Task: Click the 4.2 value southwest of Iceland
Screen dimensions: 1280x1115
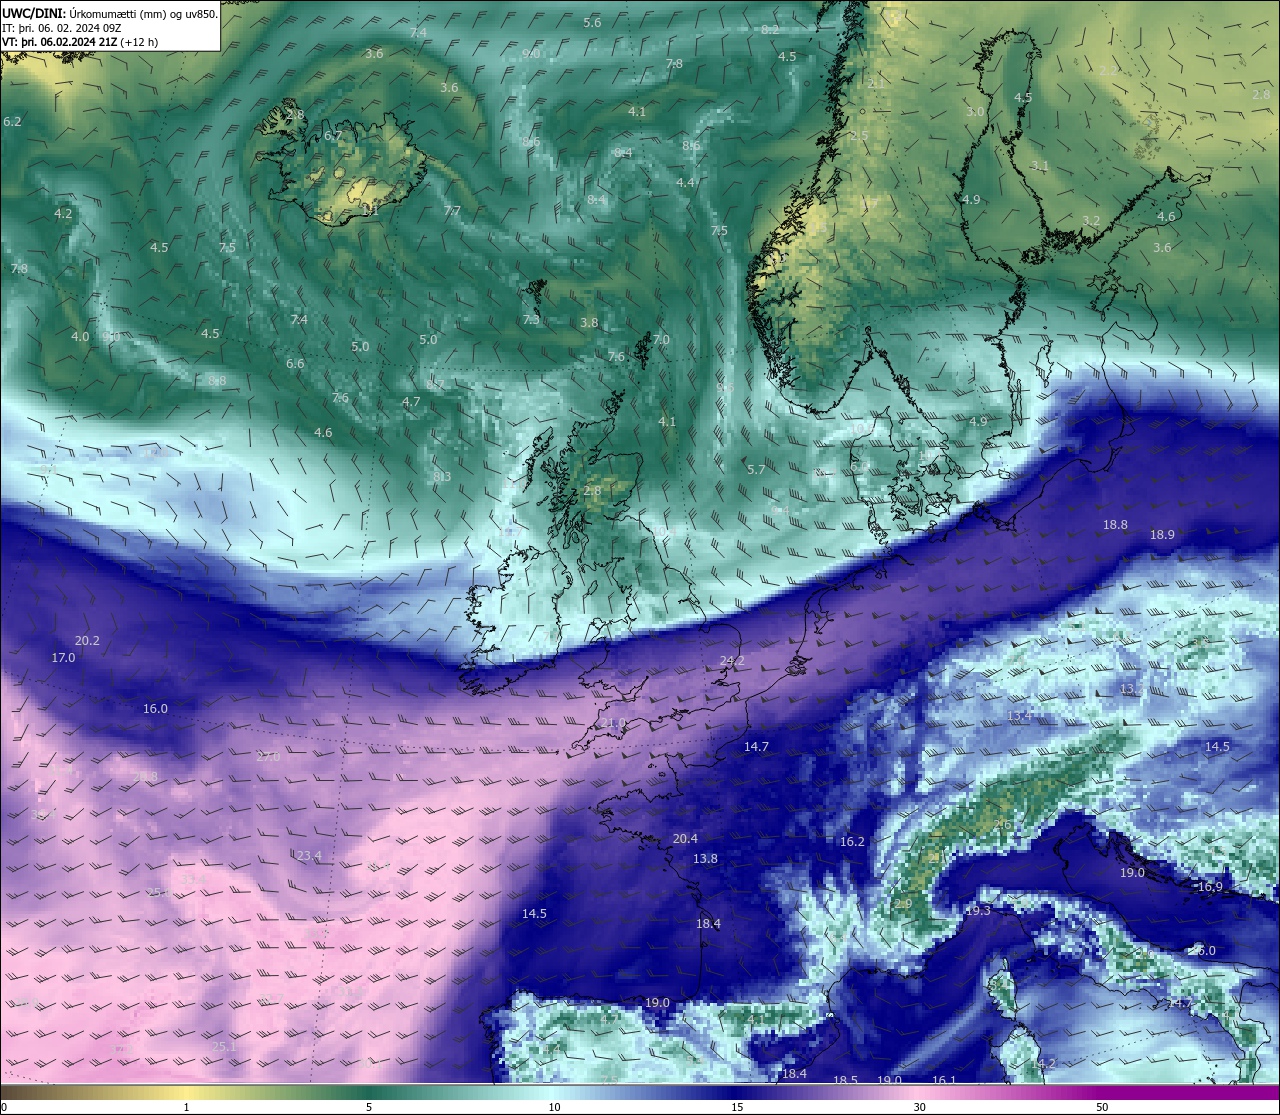Action: (63, 214)
